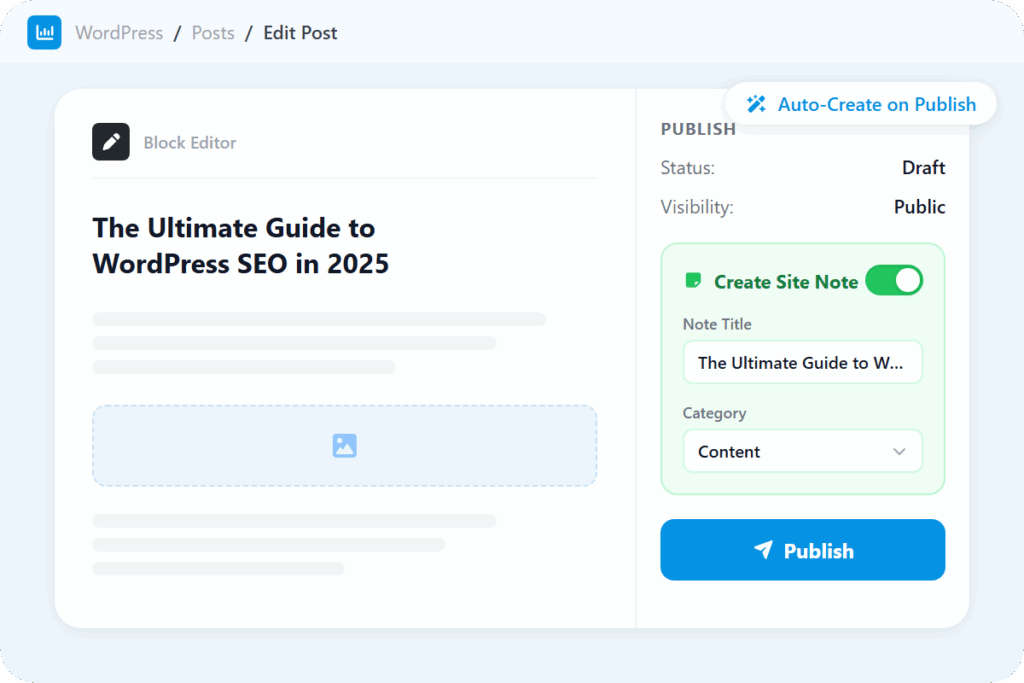Focus the Note Title input field
Viewport: 1024px width, 683px height.
pos(802,363)
